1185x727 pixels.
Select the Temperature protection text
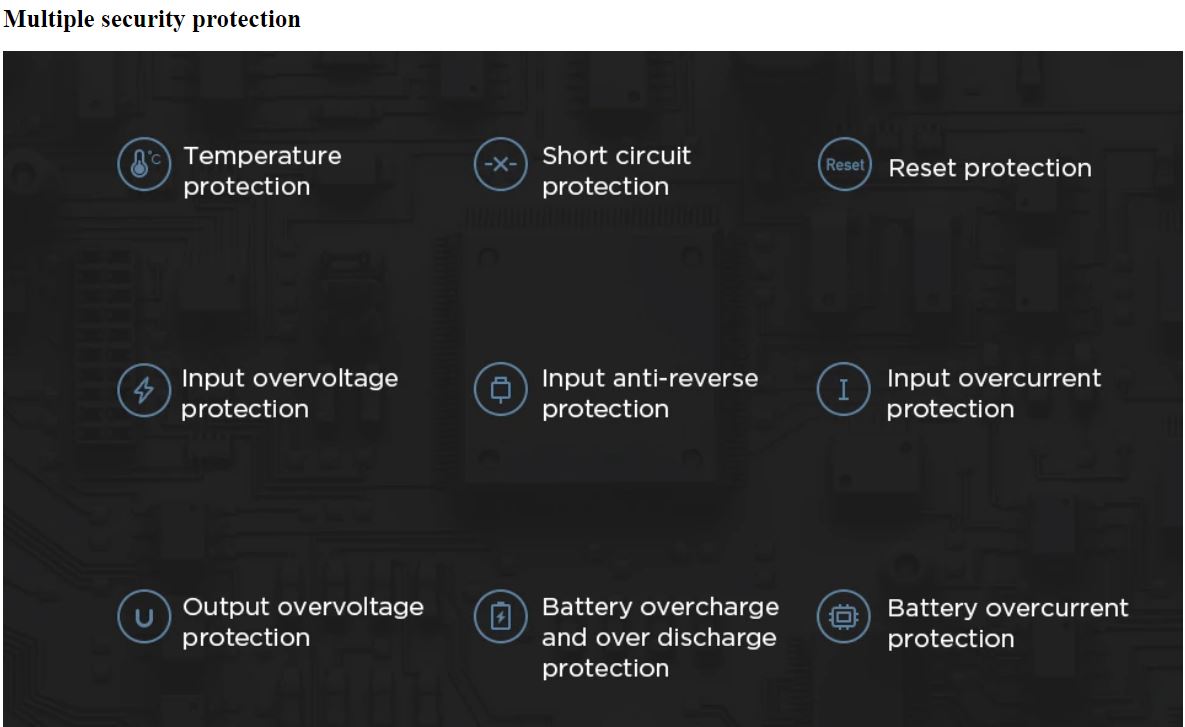pyautogui.click(x=262, y=171)
